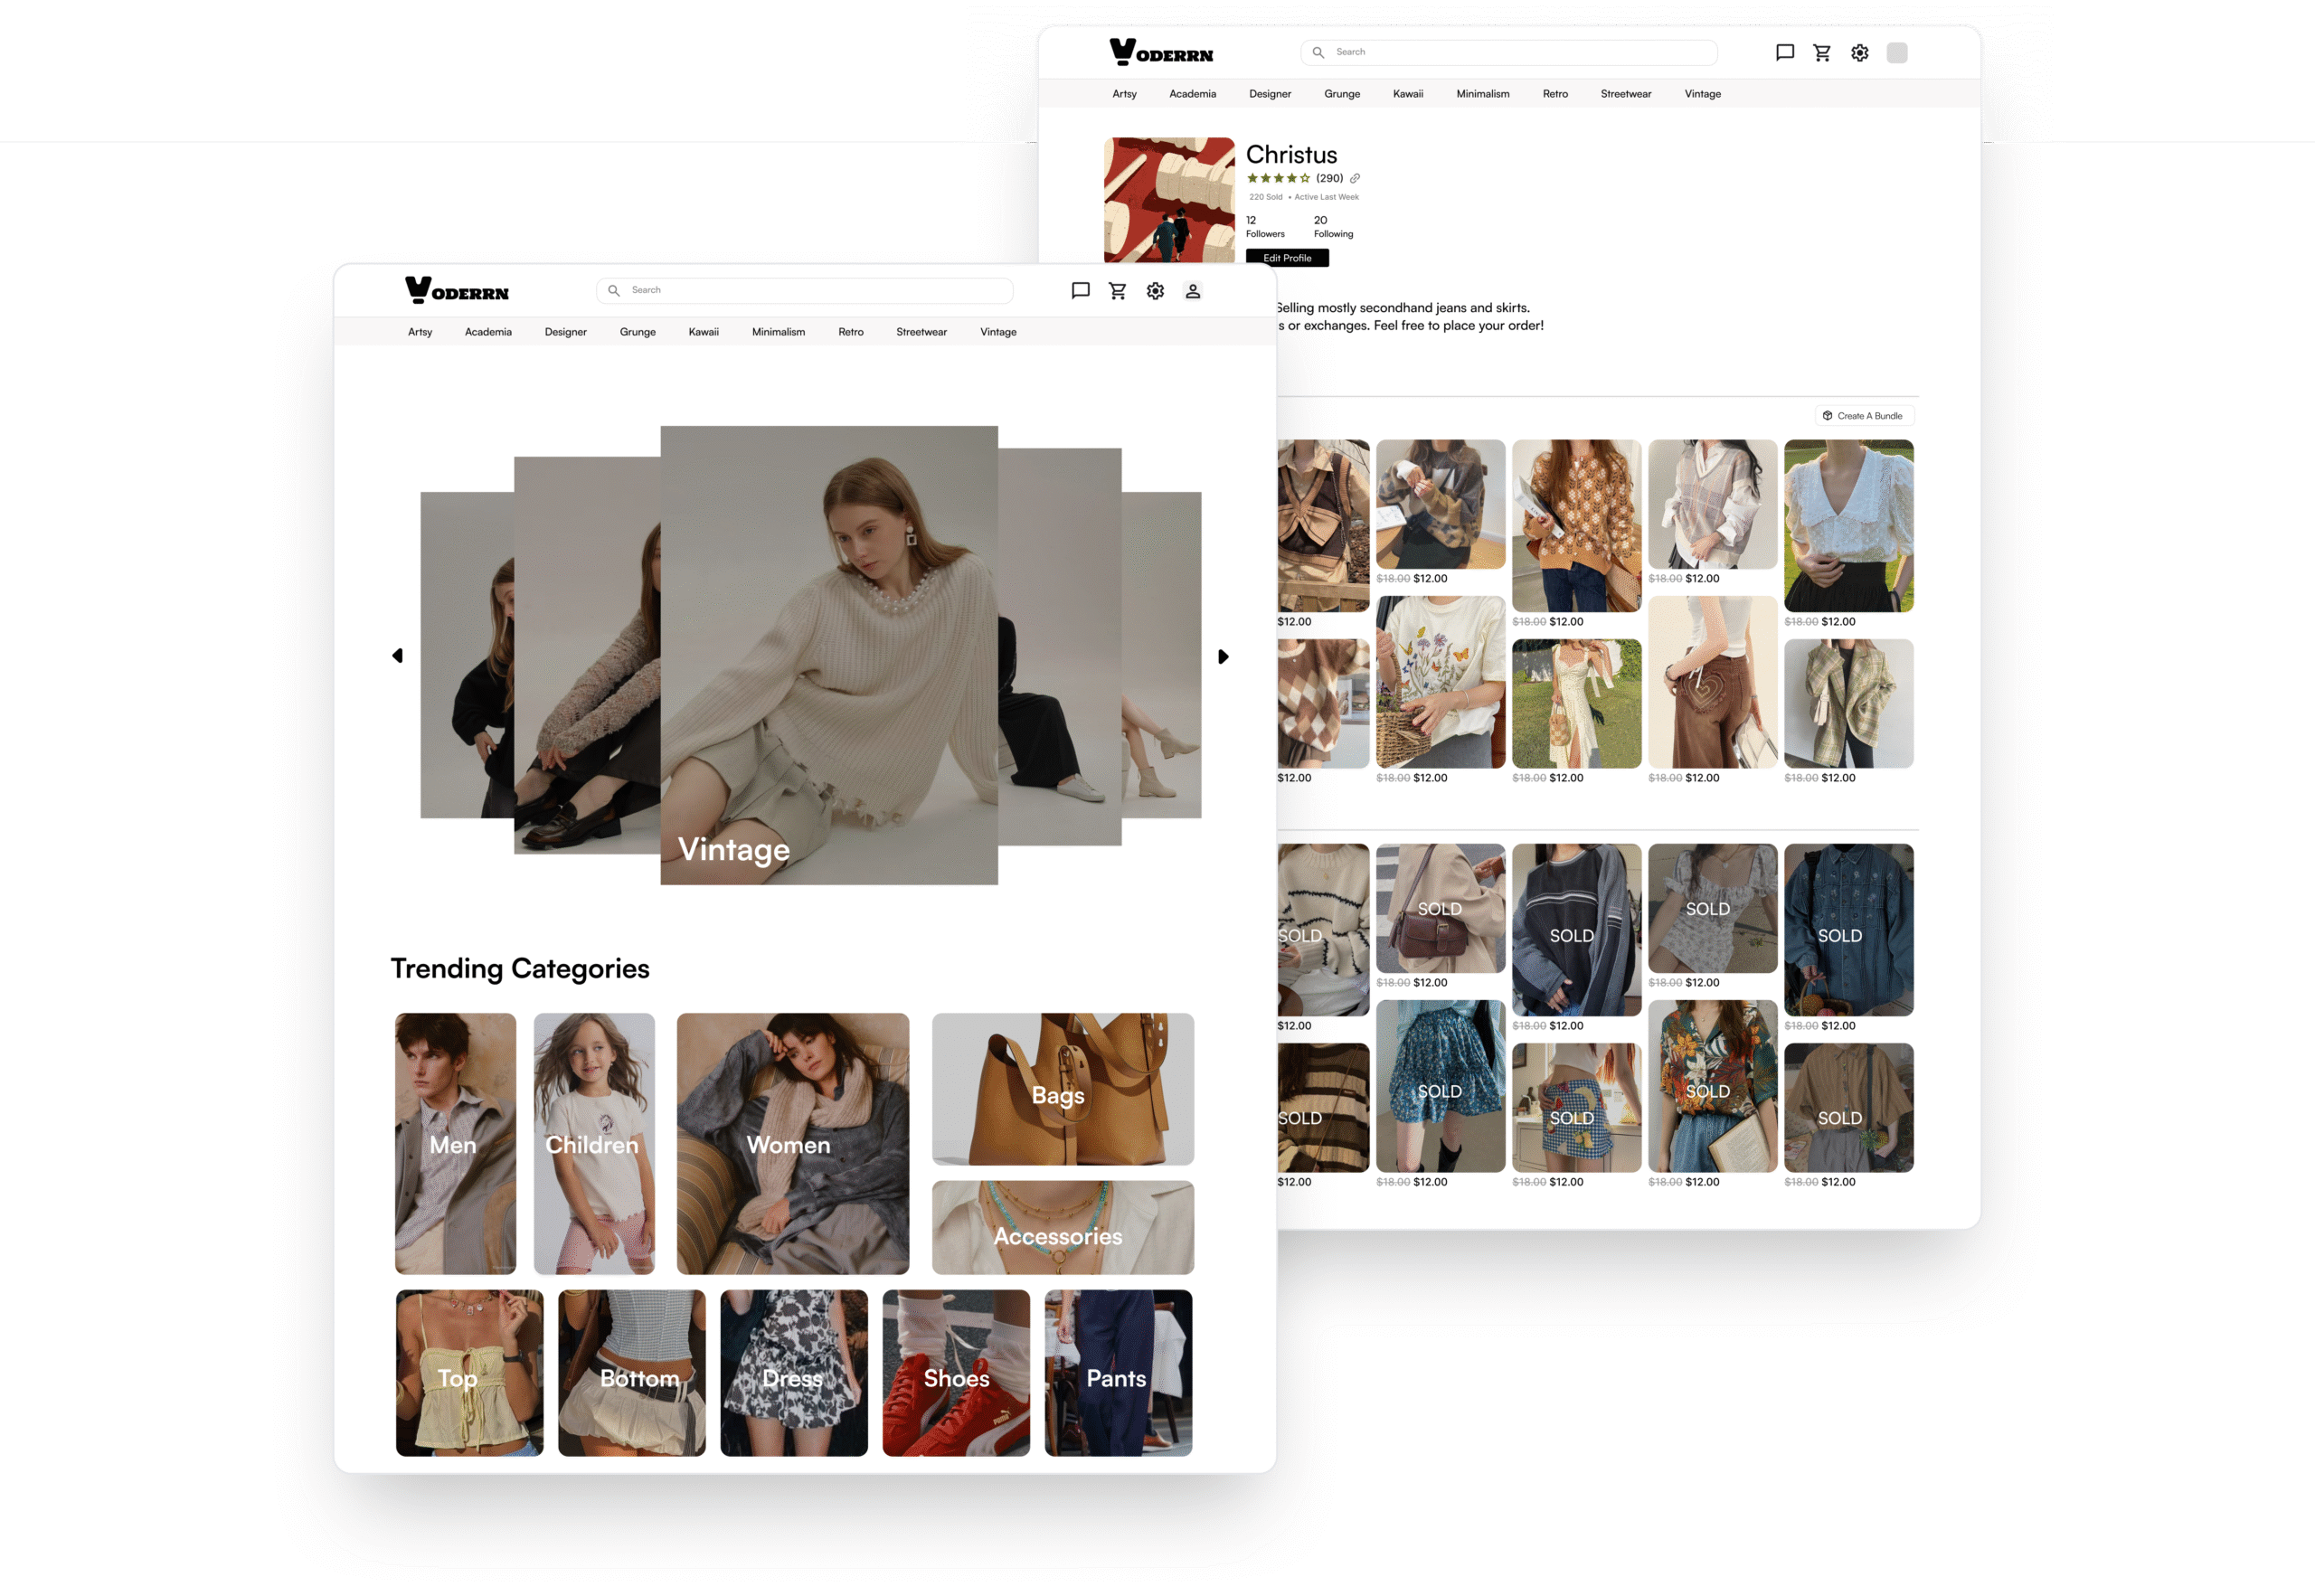Open settings gear on Christus profile page

tap(1859, 53)
